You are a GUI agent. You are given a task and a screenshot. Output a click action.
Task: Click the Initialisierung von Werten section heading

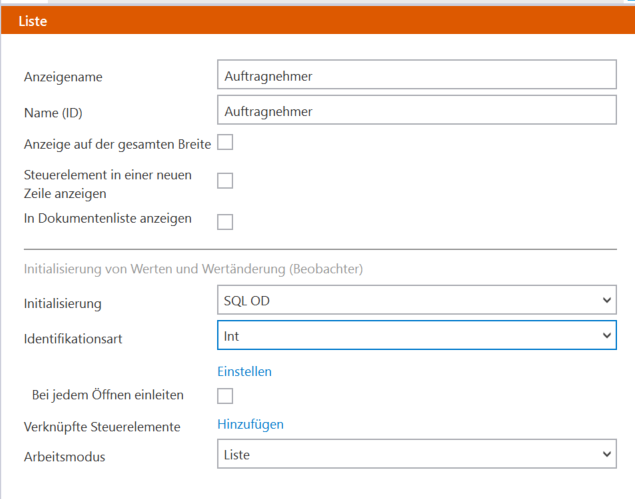pos(194,269)
